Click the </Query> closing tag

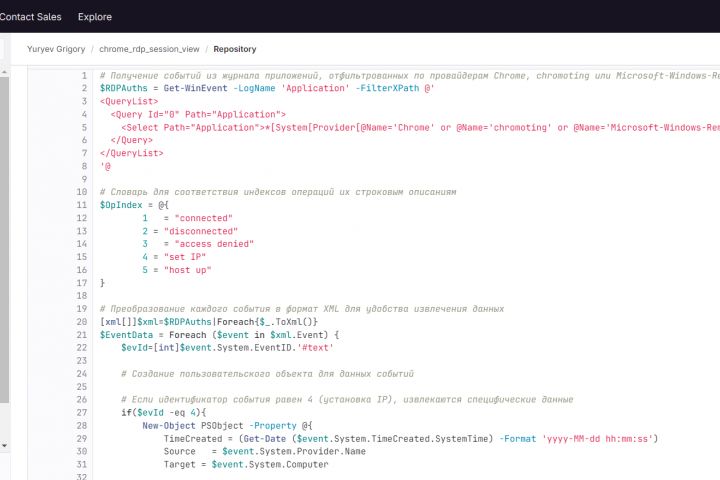(x=132, y=140)
